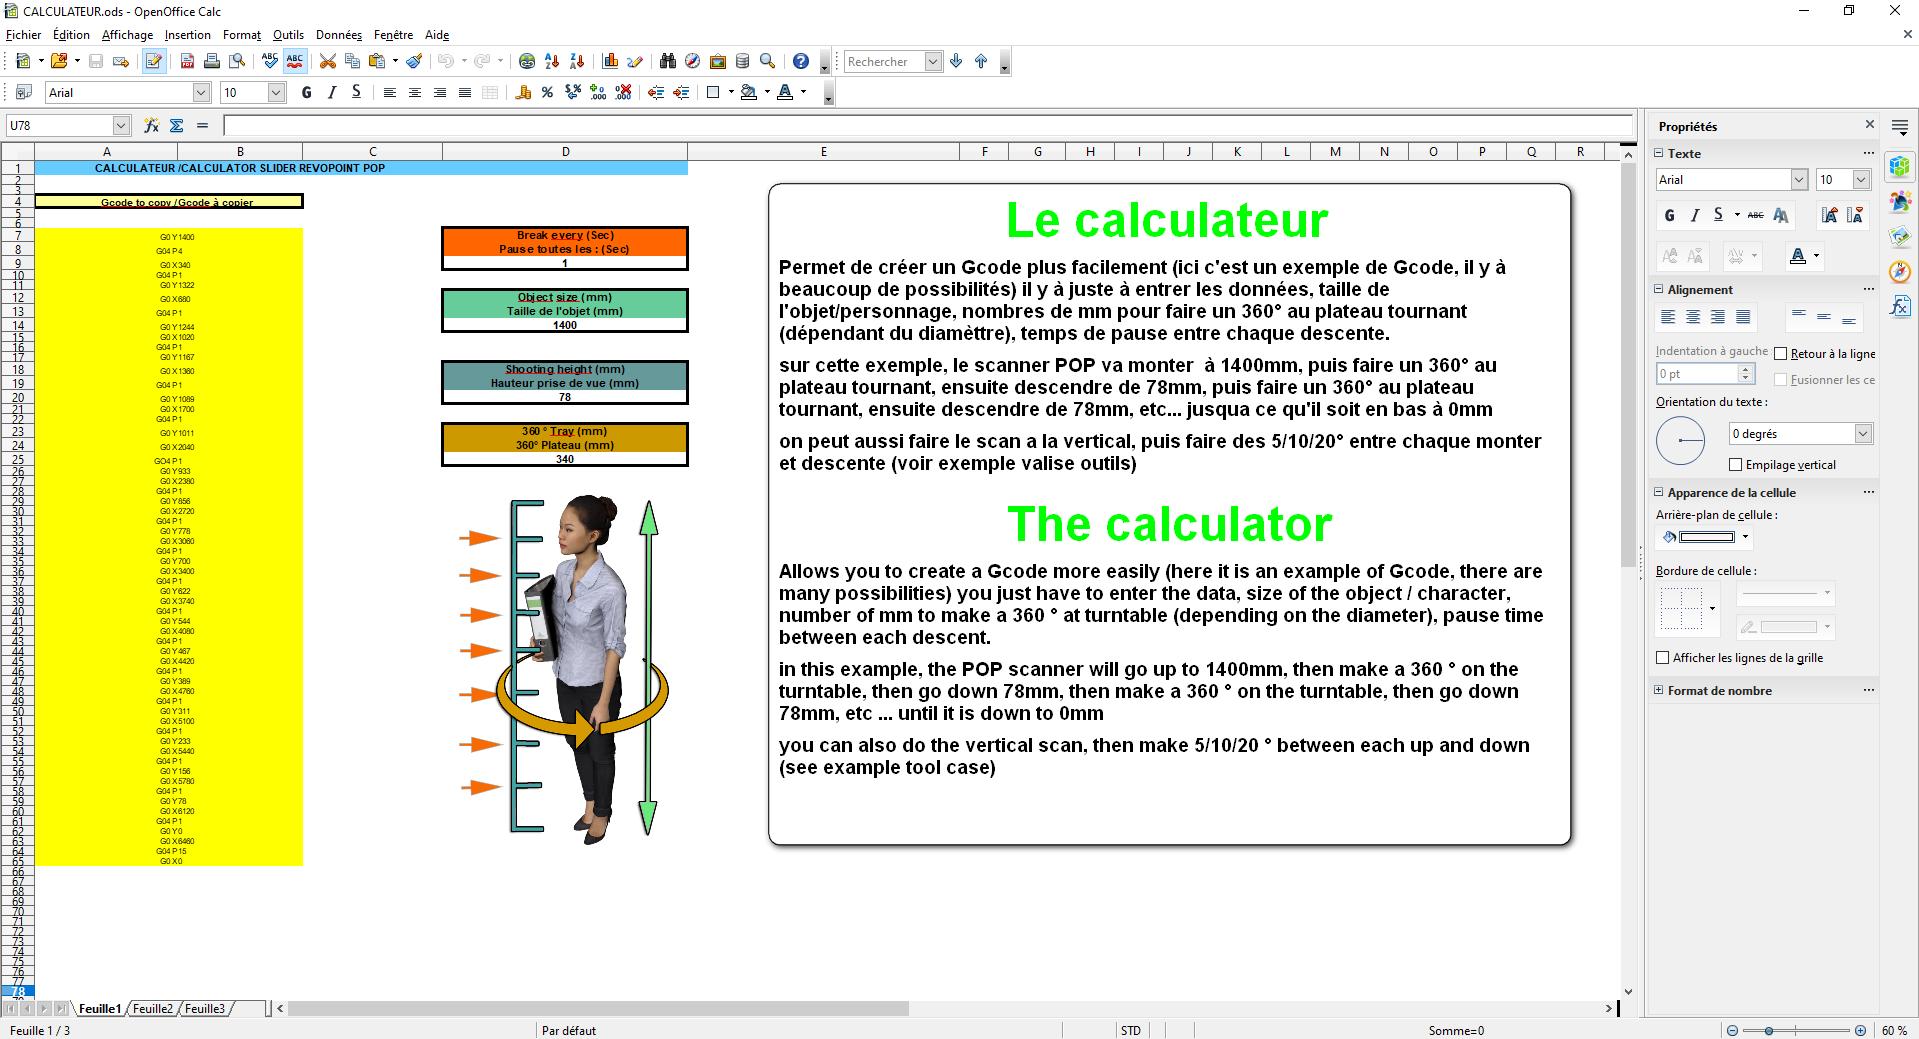The image size is (1919, 1039).
Task: Check Afficher les lignes de la grille
Action: pos(1662,657)
